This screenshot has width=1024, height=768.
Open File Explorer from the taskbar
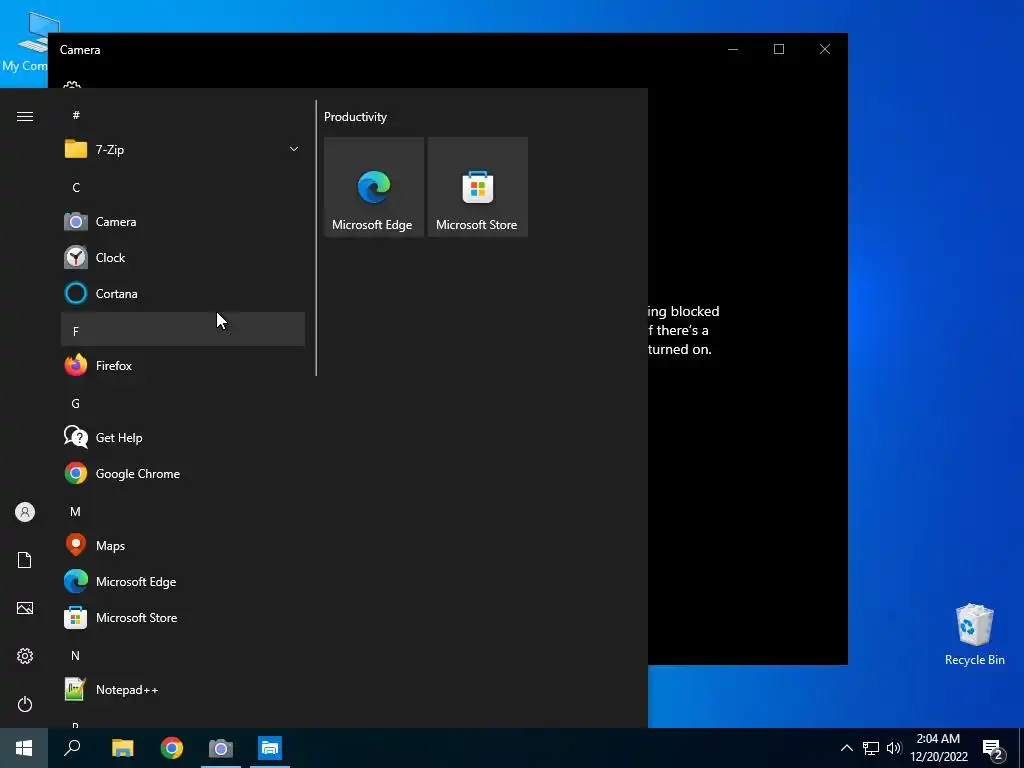[x=122, y=748]
